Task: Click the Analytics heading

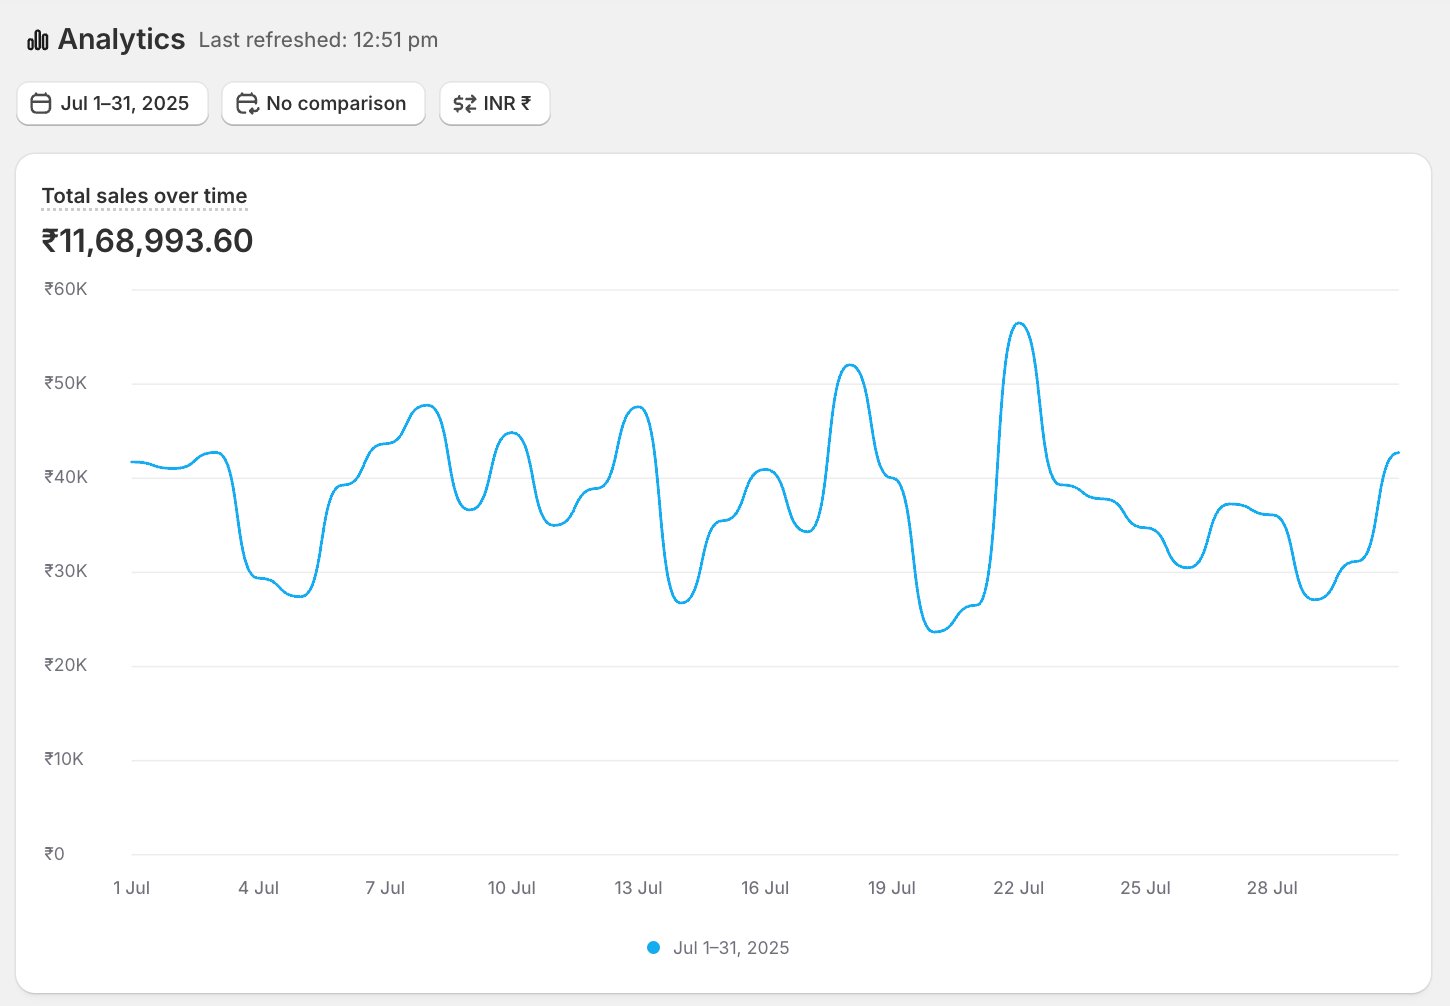Action: pos(121,39)
